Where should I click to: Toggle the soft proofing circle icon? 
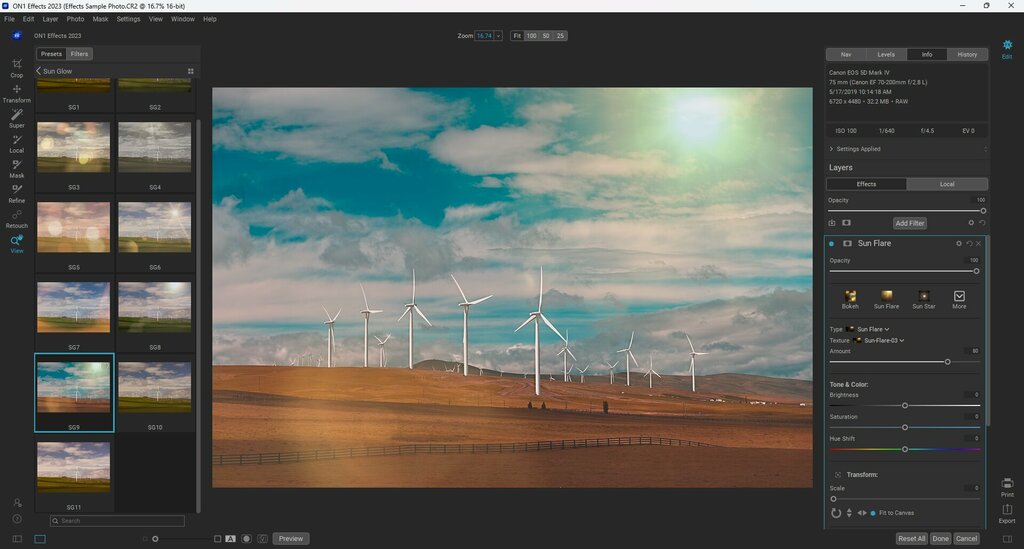pyautogui.click(x=246, y=539)
